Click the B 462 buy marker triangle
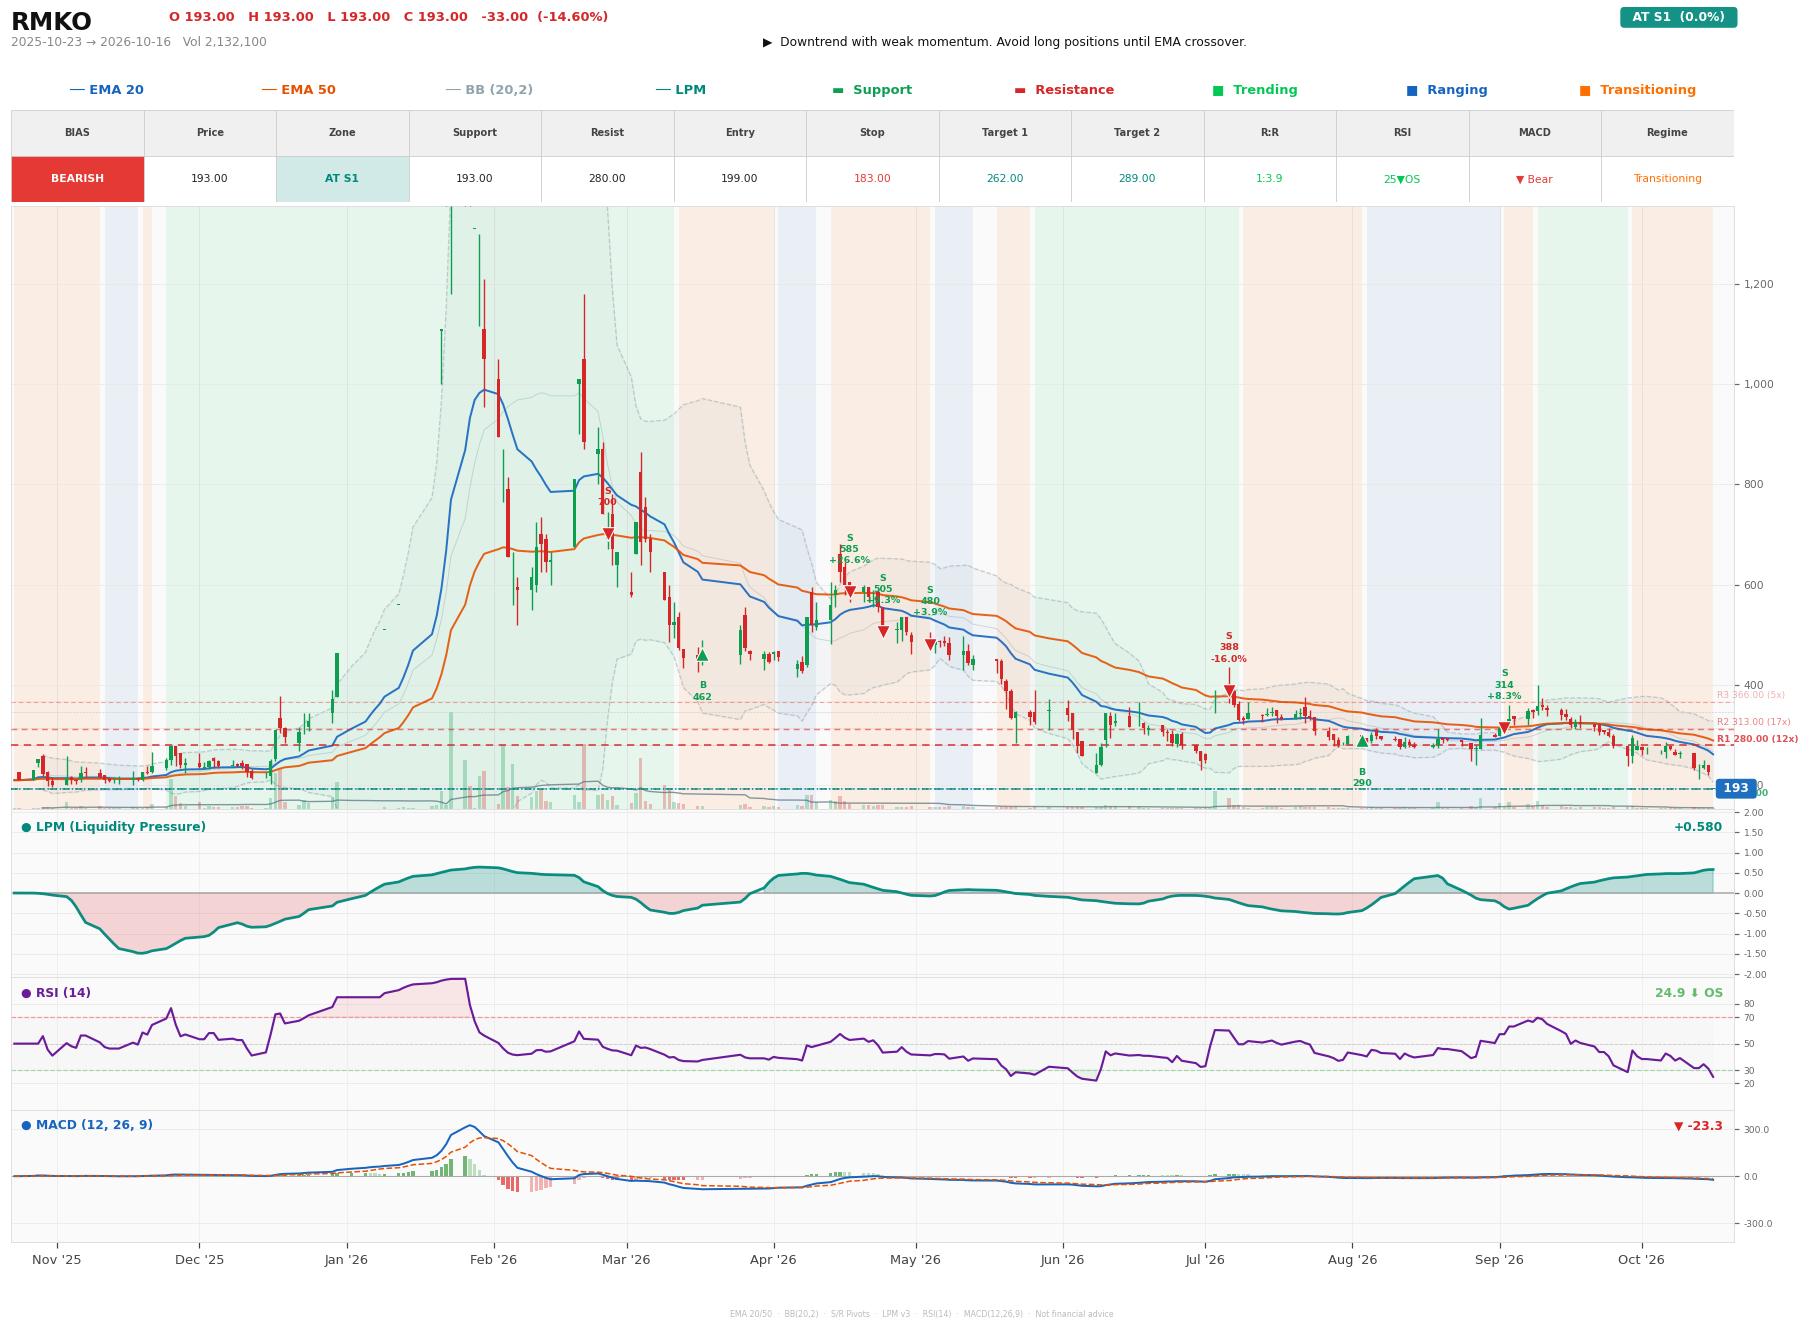Screen dimensions: 1809x1330 click(702, 656)
